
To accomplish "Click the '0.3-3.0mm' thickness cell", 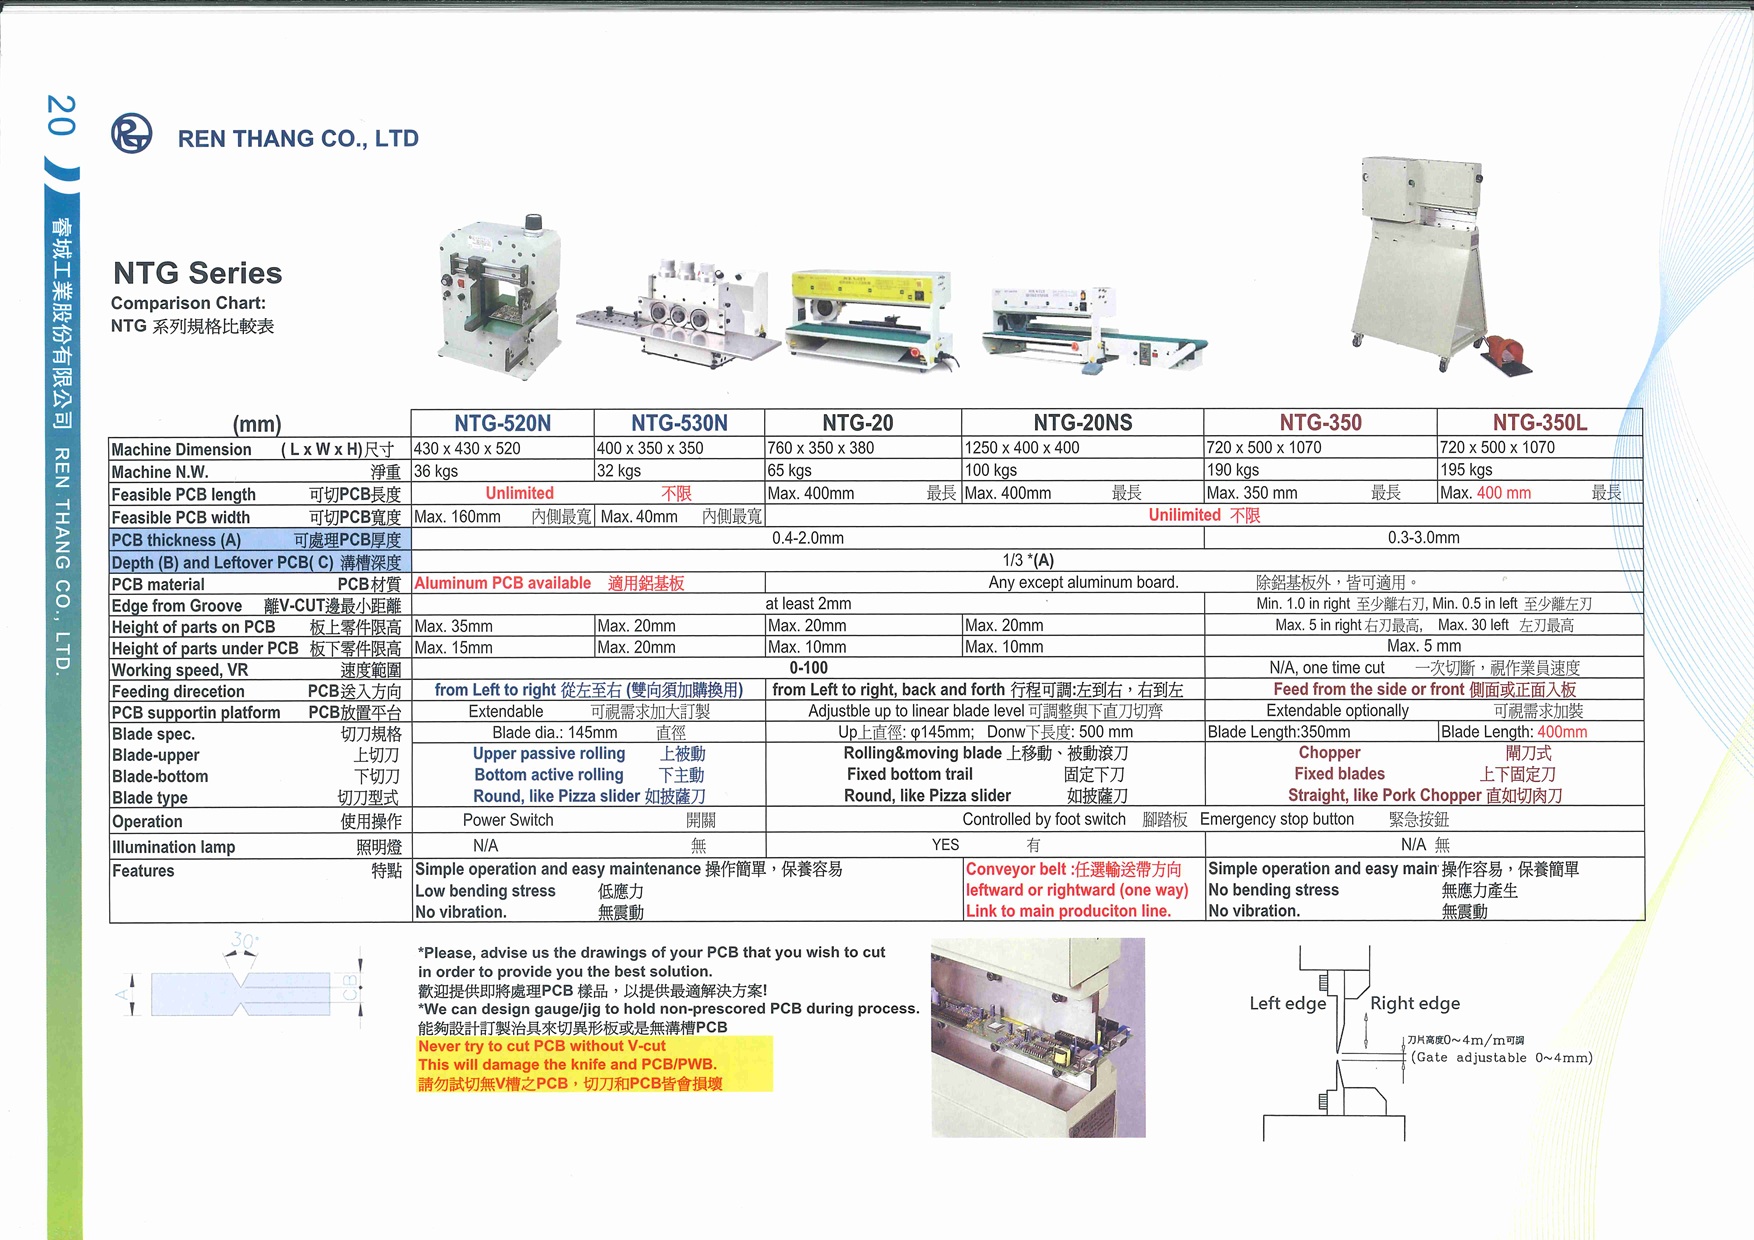I will click(x=1423, y=538).
